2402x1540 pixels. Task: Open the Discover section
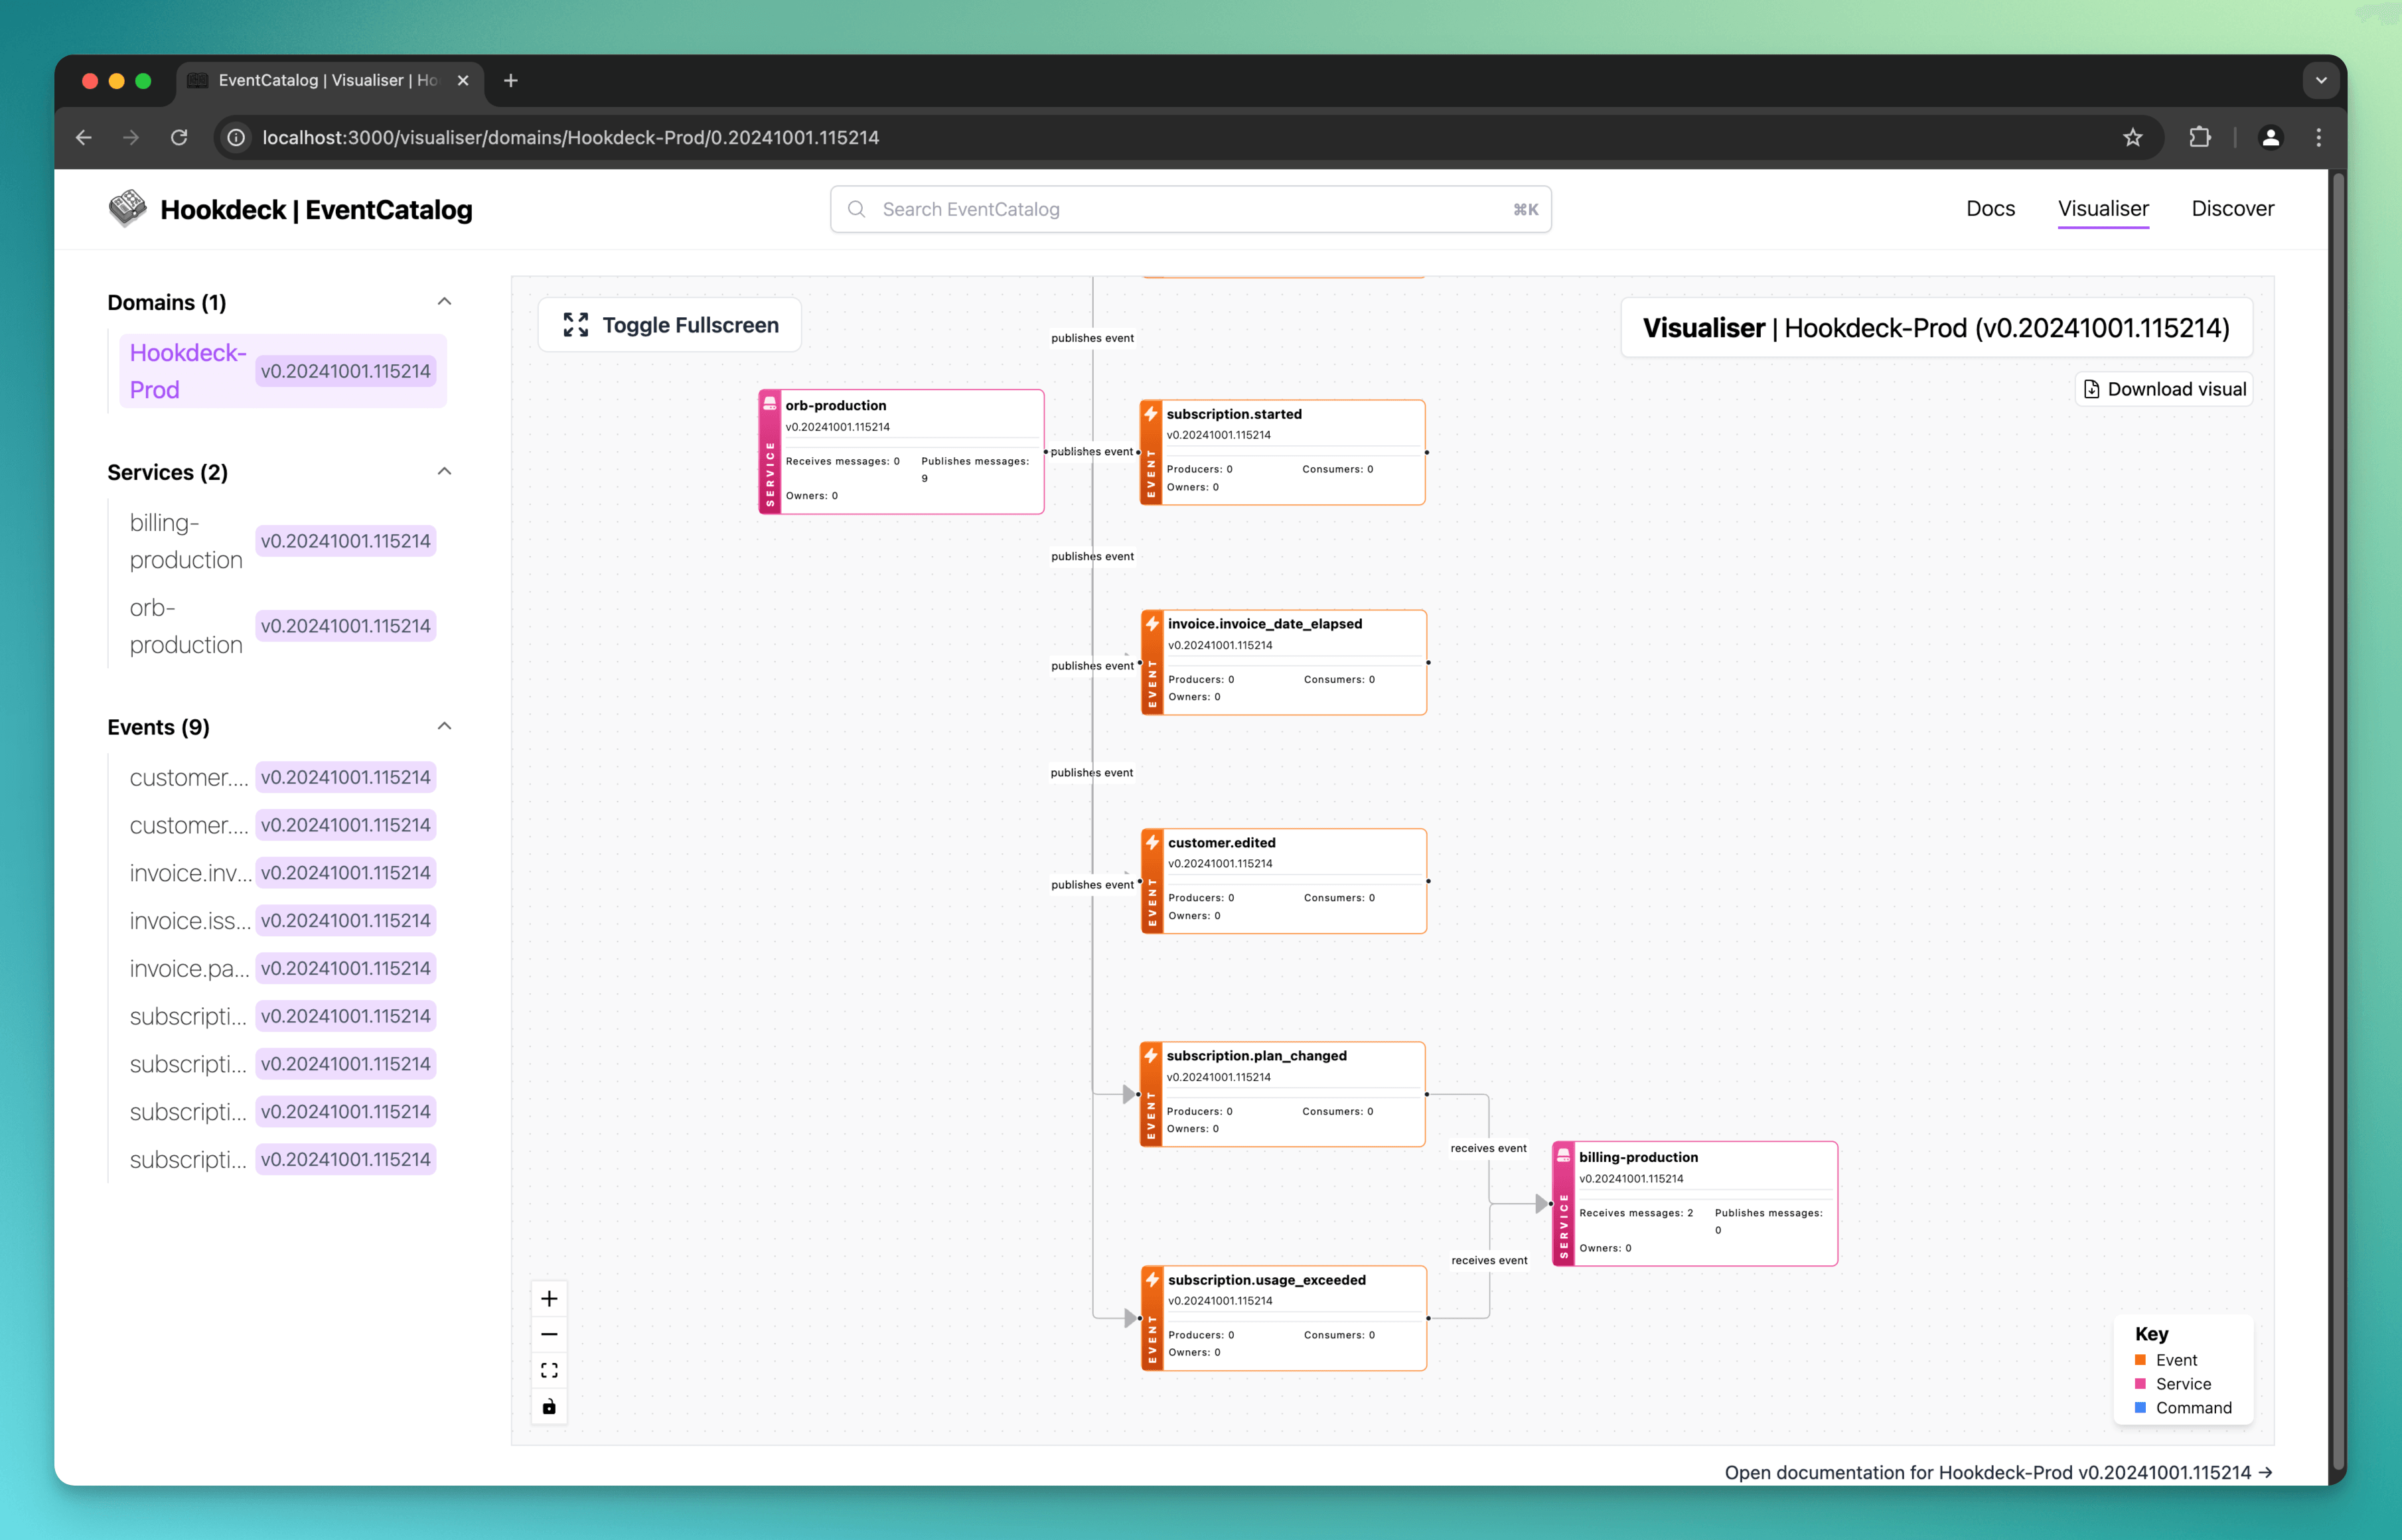[x=2232, y=208]
